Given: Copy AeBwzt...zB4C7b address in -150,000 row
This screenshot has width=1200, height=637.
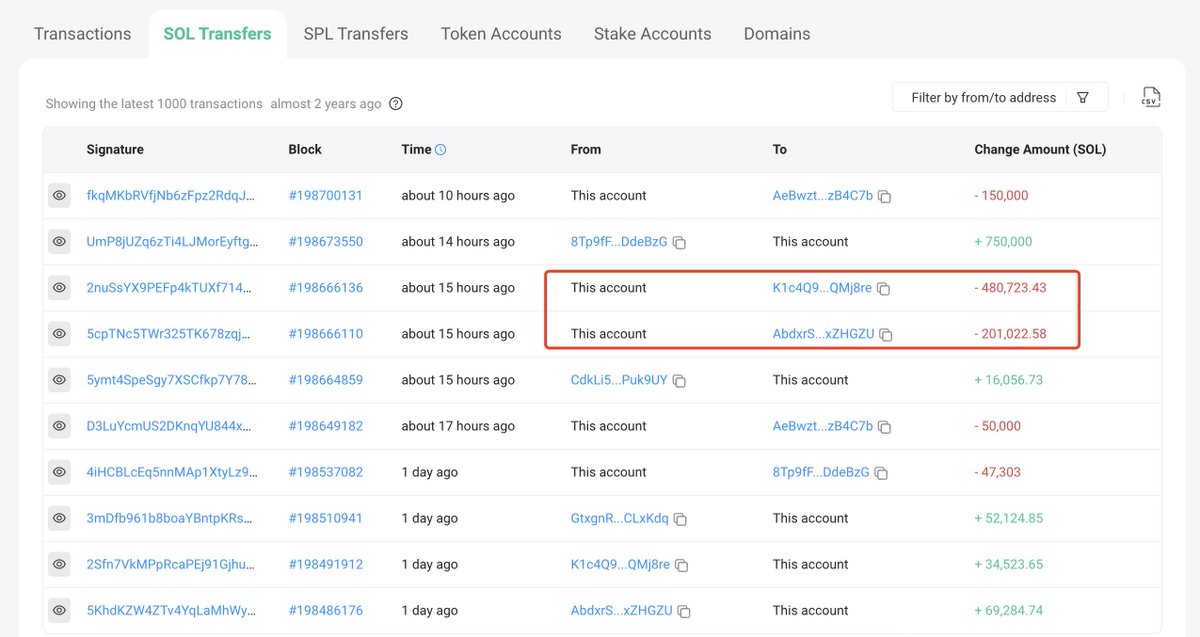Looking at the screenshot, I should click(x=884, y=197).
